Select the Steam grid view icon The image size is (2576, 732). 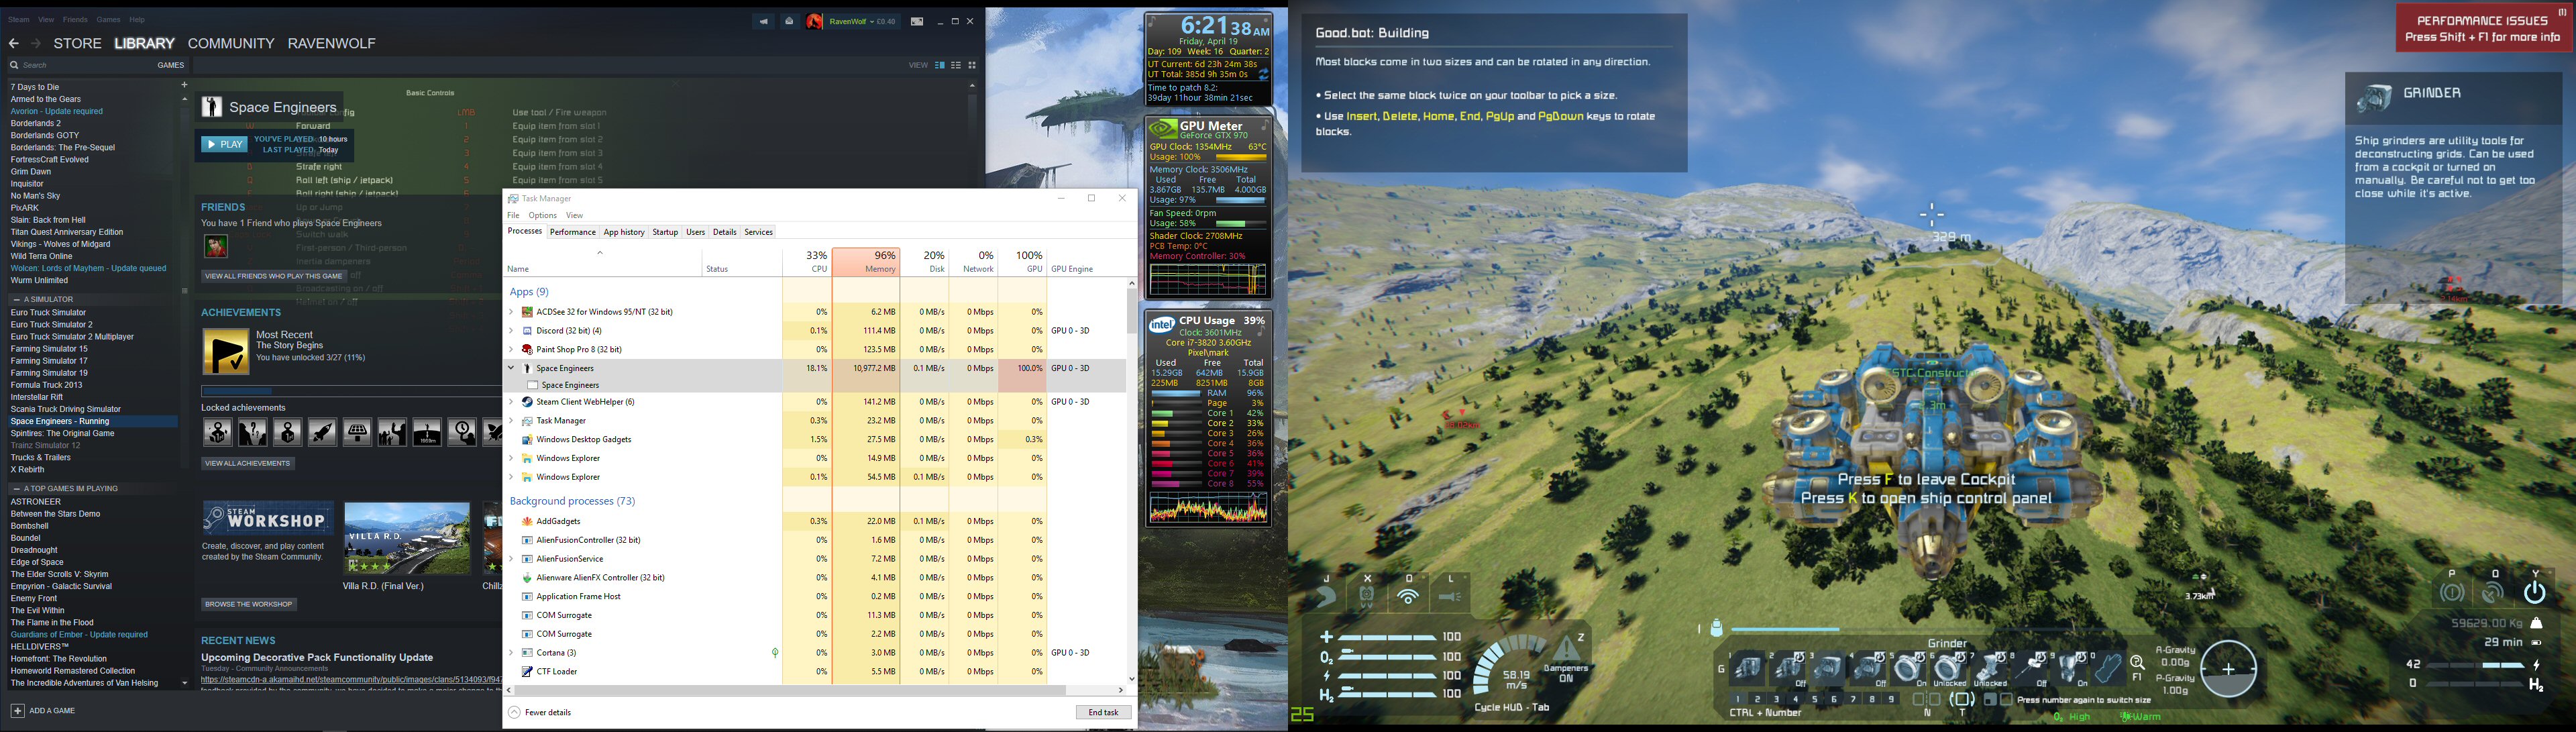point(972,65)
